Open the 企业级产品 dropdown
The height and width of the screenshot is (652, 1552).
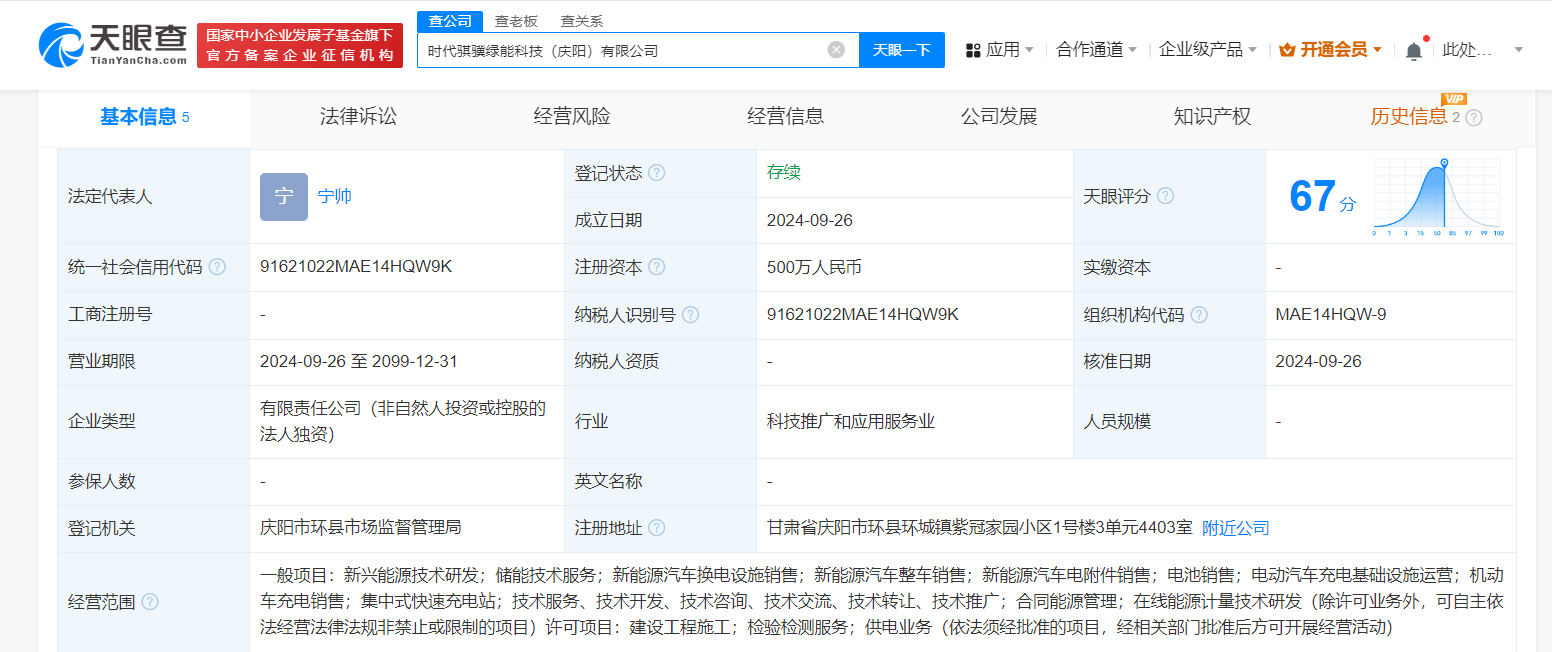1207,50
